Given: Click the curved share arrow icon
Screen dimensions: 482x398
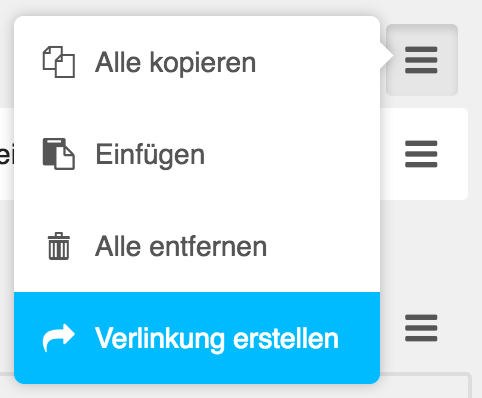Looking at the screenshot, I should (x=59, y=338).
